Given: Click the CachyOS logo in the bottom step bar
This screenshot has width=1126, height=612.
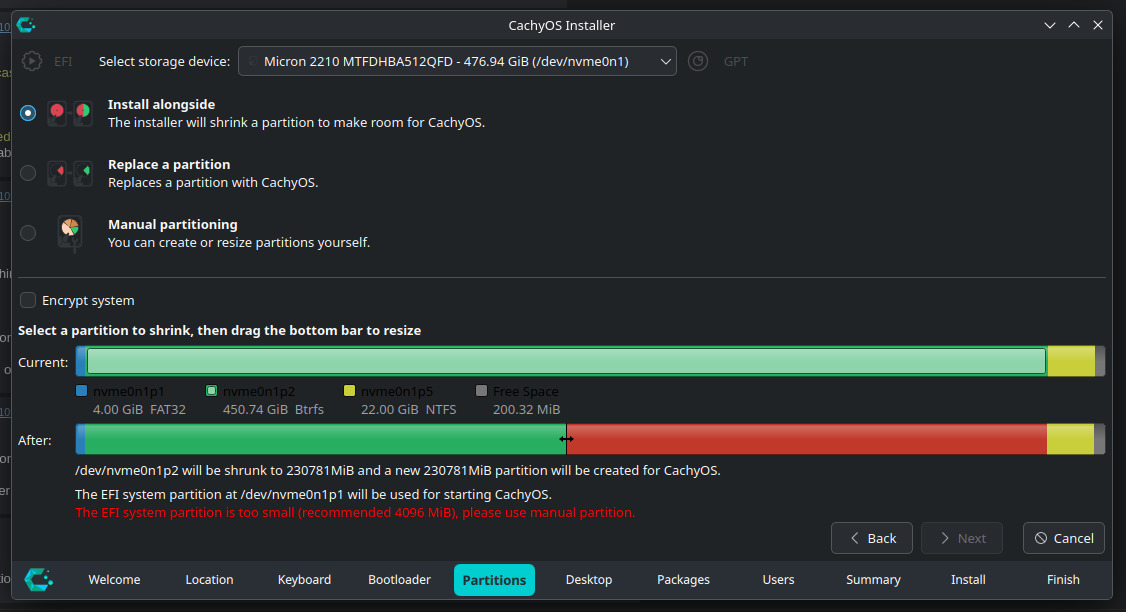Looking at the screenshot, I should [39, 580].
